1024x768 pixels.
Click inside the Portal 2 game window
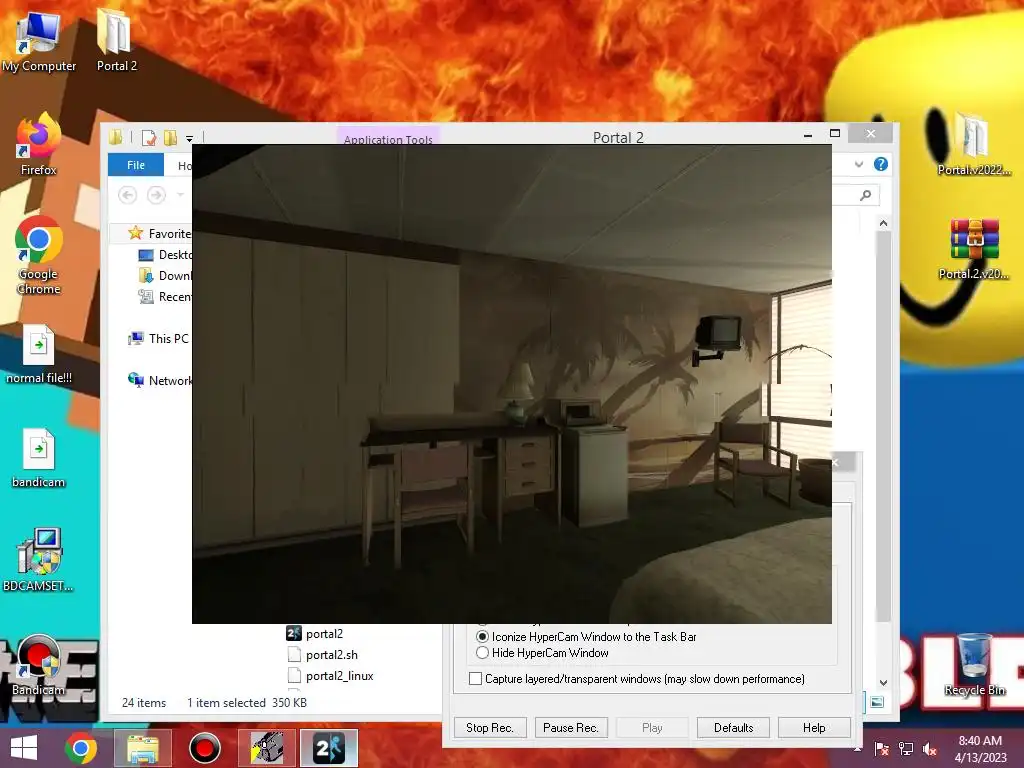512,384
